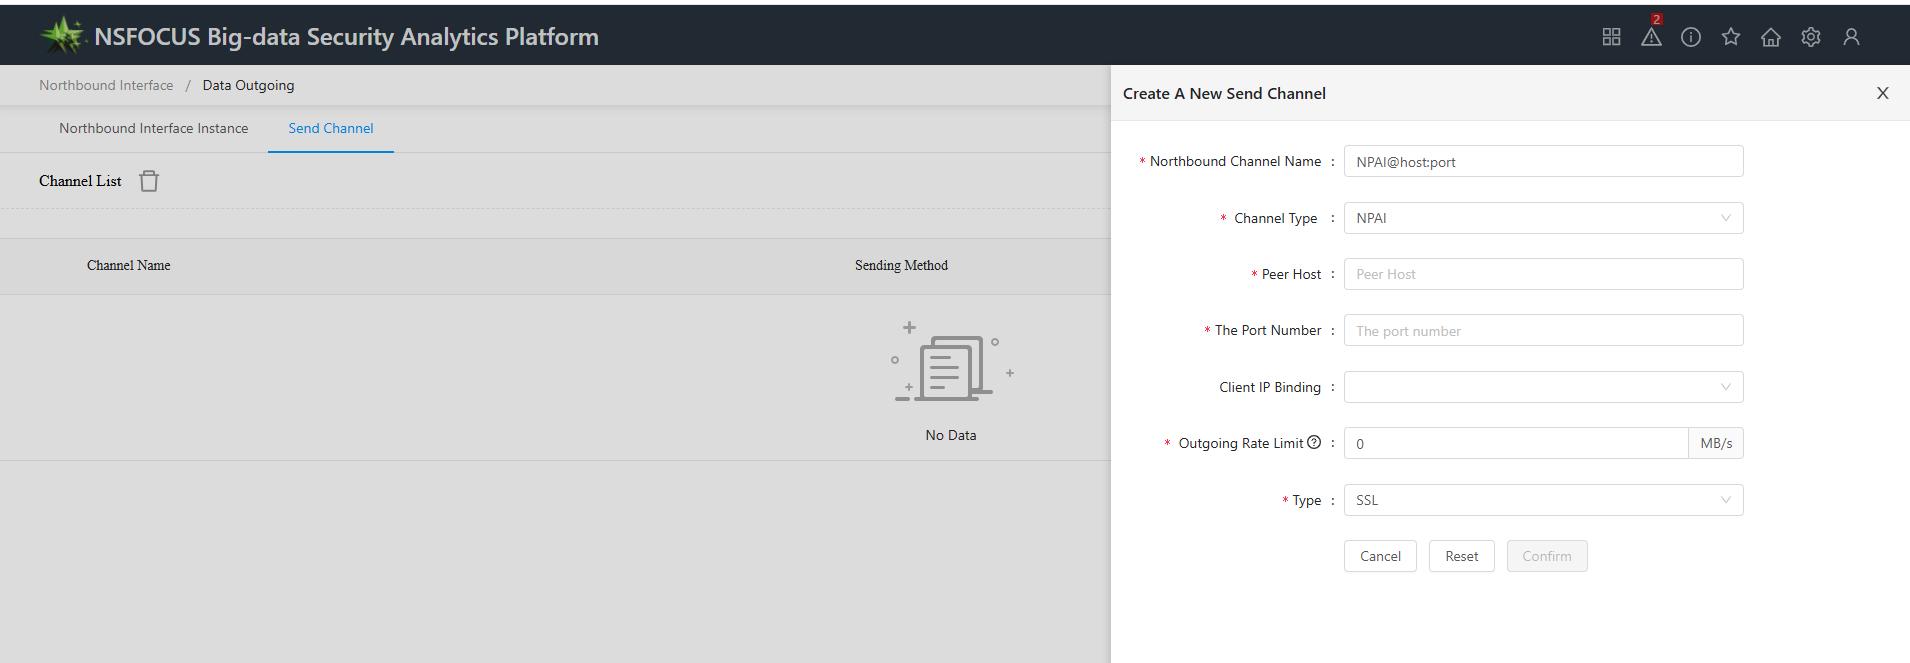
Task: Click Northbound Interface breadcrumb link
Action: point(106,85)
